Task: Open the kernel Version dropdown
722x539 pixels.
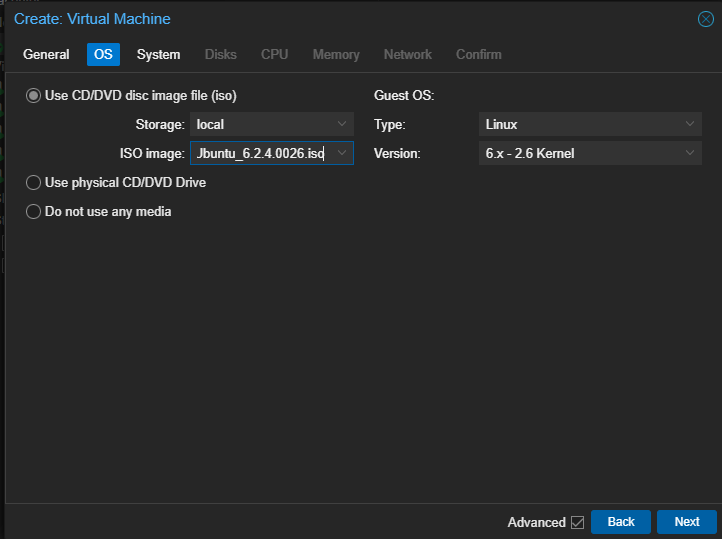Action: point(690,153)
